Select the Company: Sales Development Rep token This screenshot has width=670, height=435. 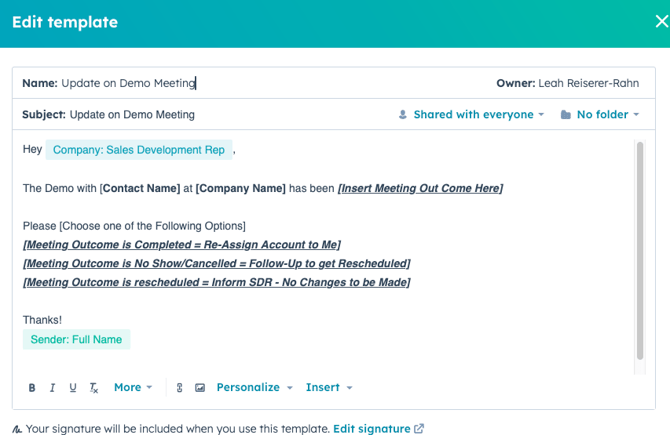coord(139,150)
